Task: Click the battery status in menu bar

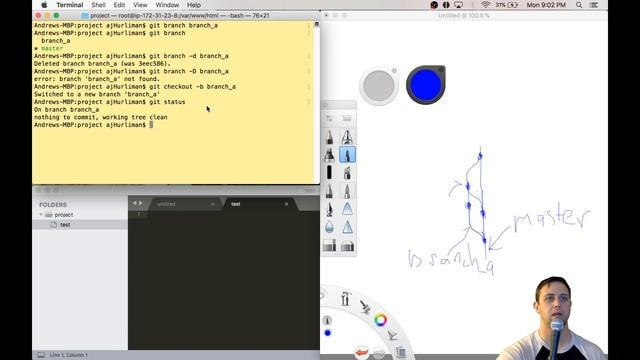Action: (507, 5)
